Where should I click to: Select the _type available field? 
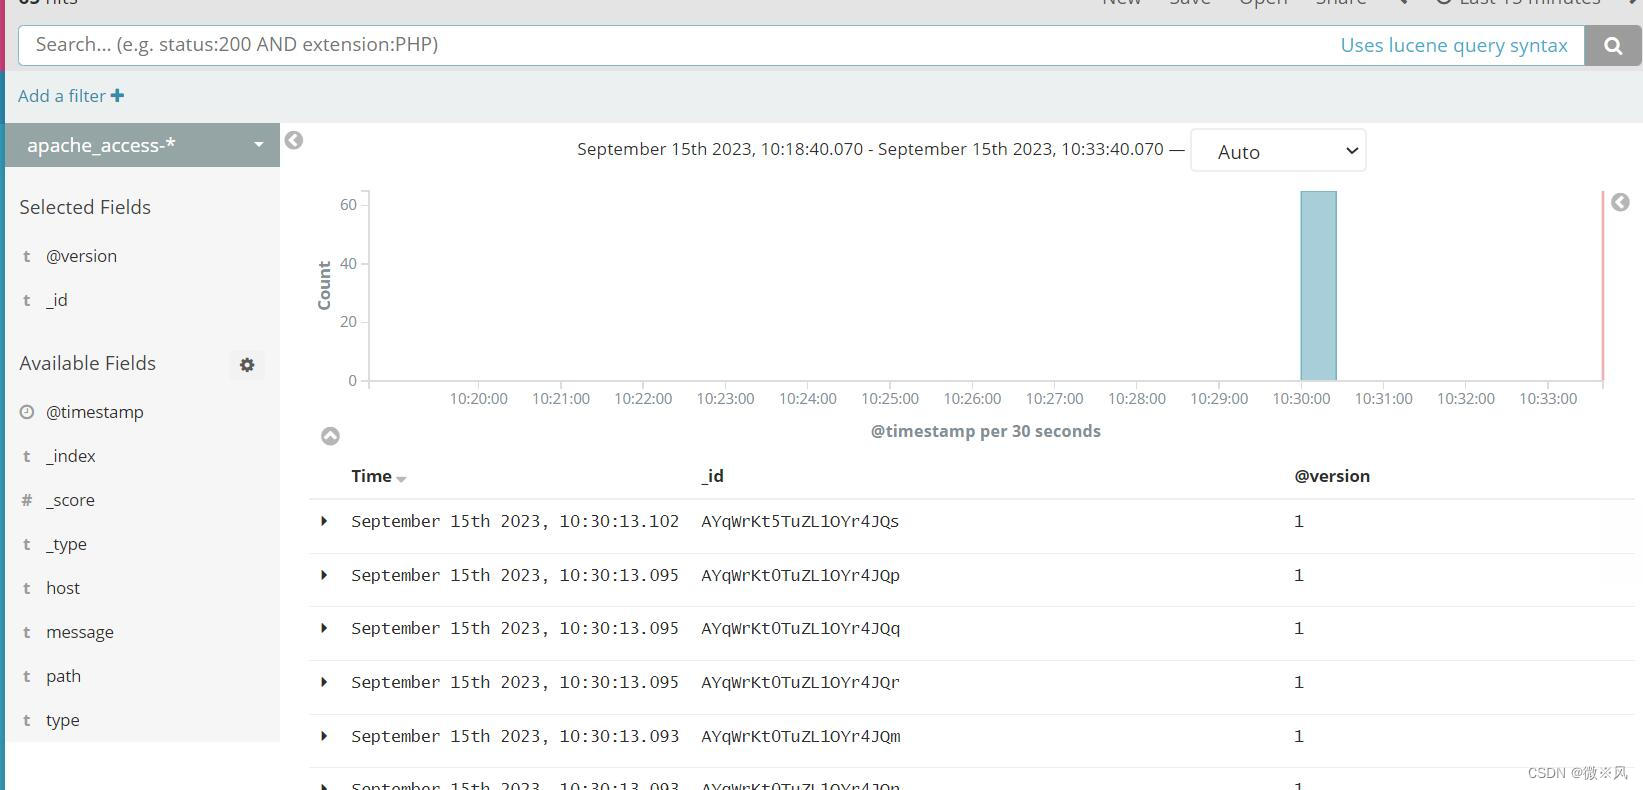(66, 544)
